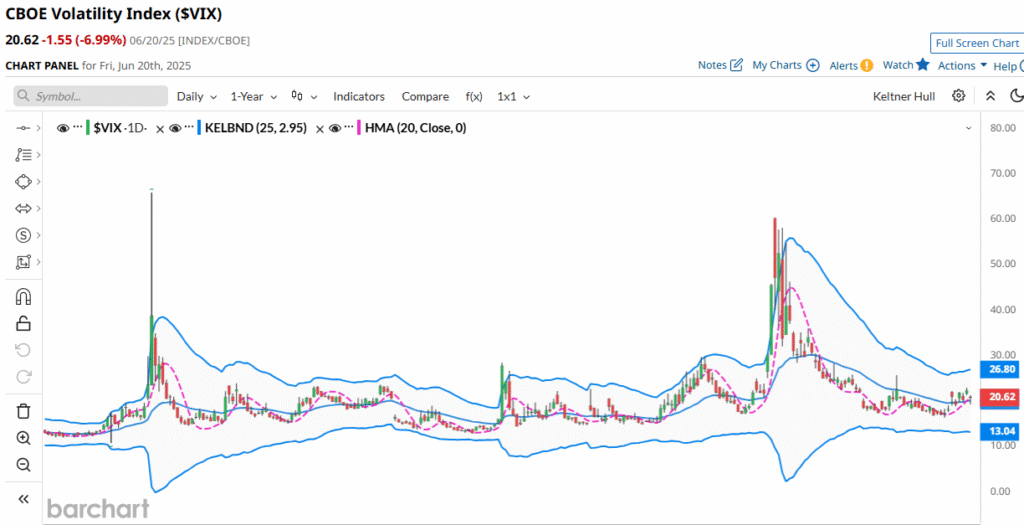
Task: Collapse left toolbar with double-arrow icon
Action: (23, 499)
